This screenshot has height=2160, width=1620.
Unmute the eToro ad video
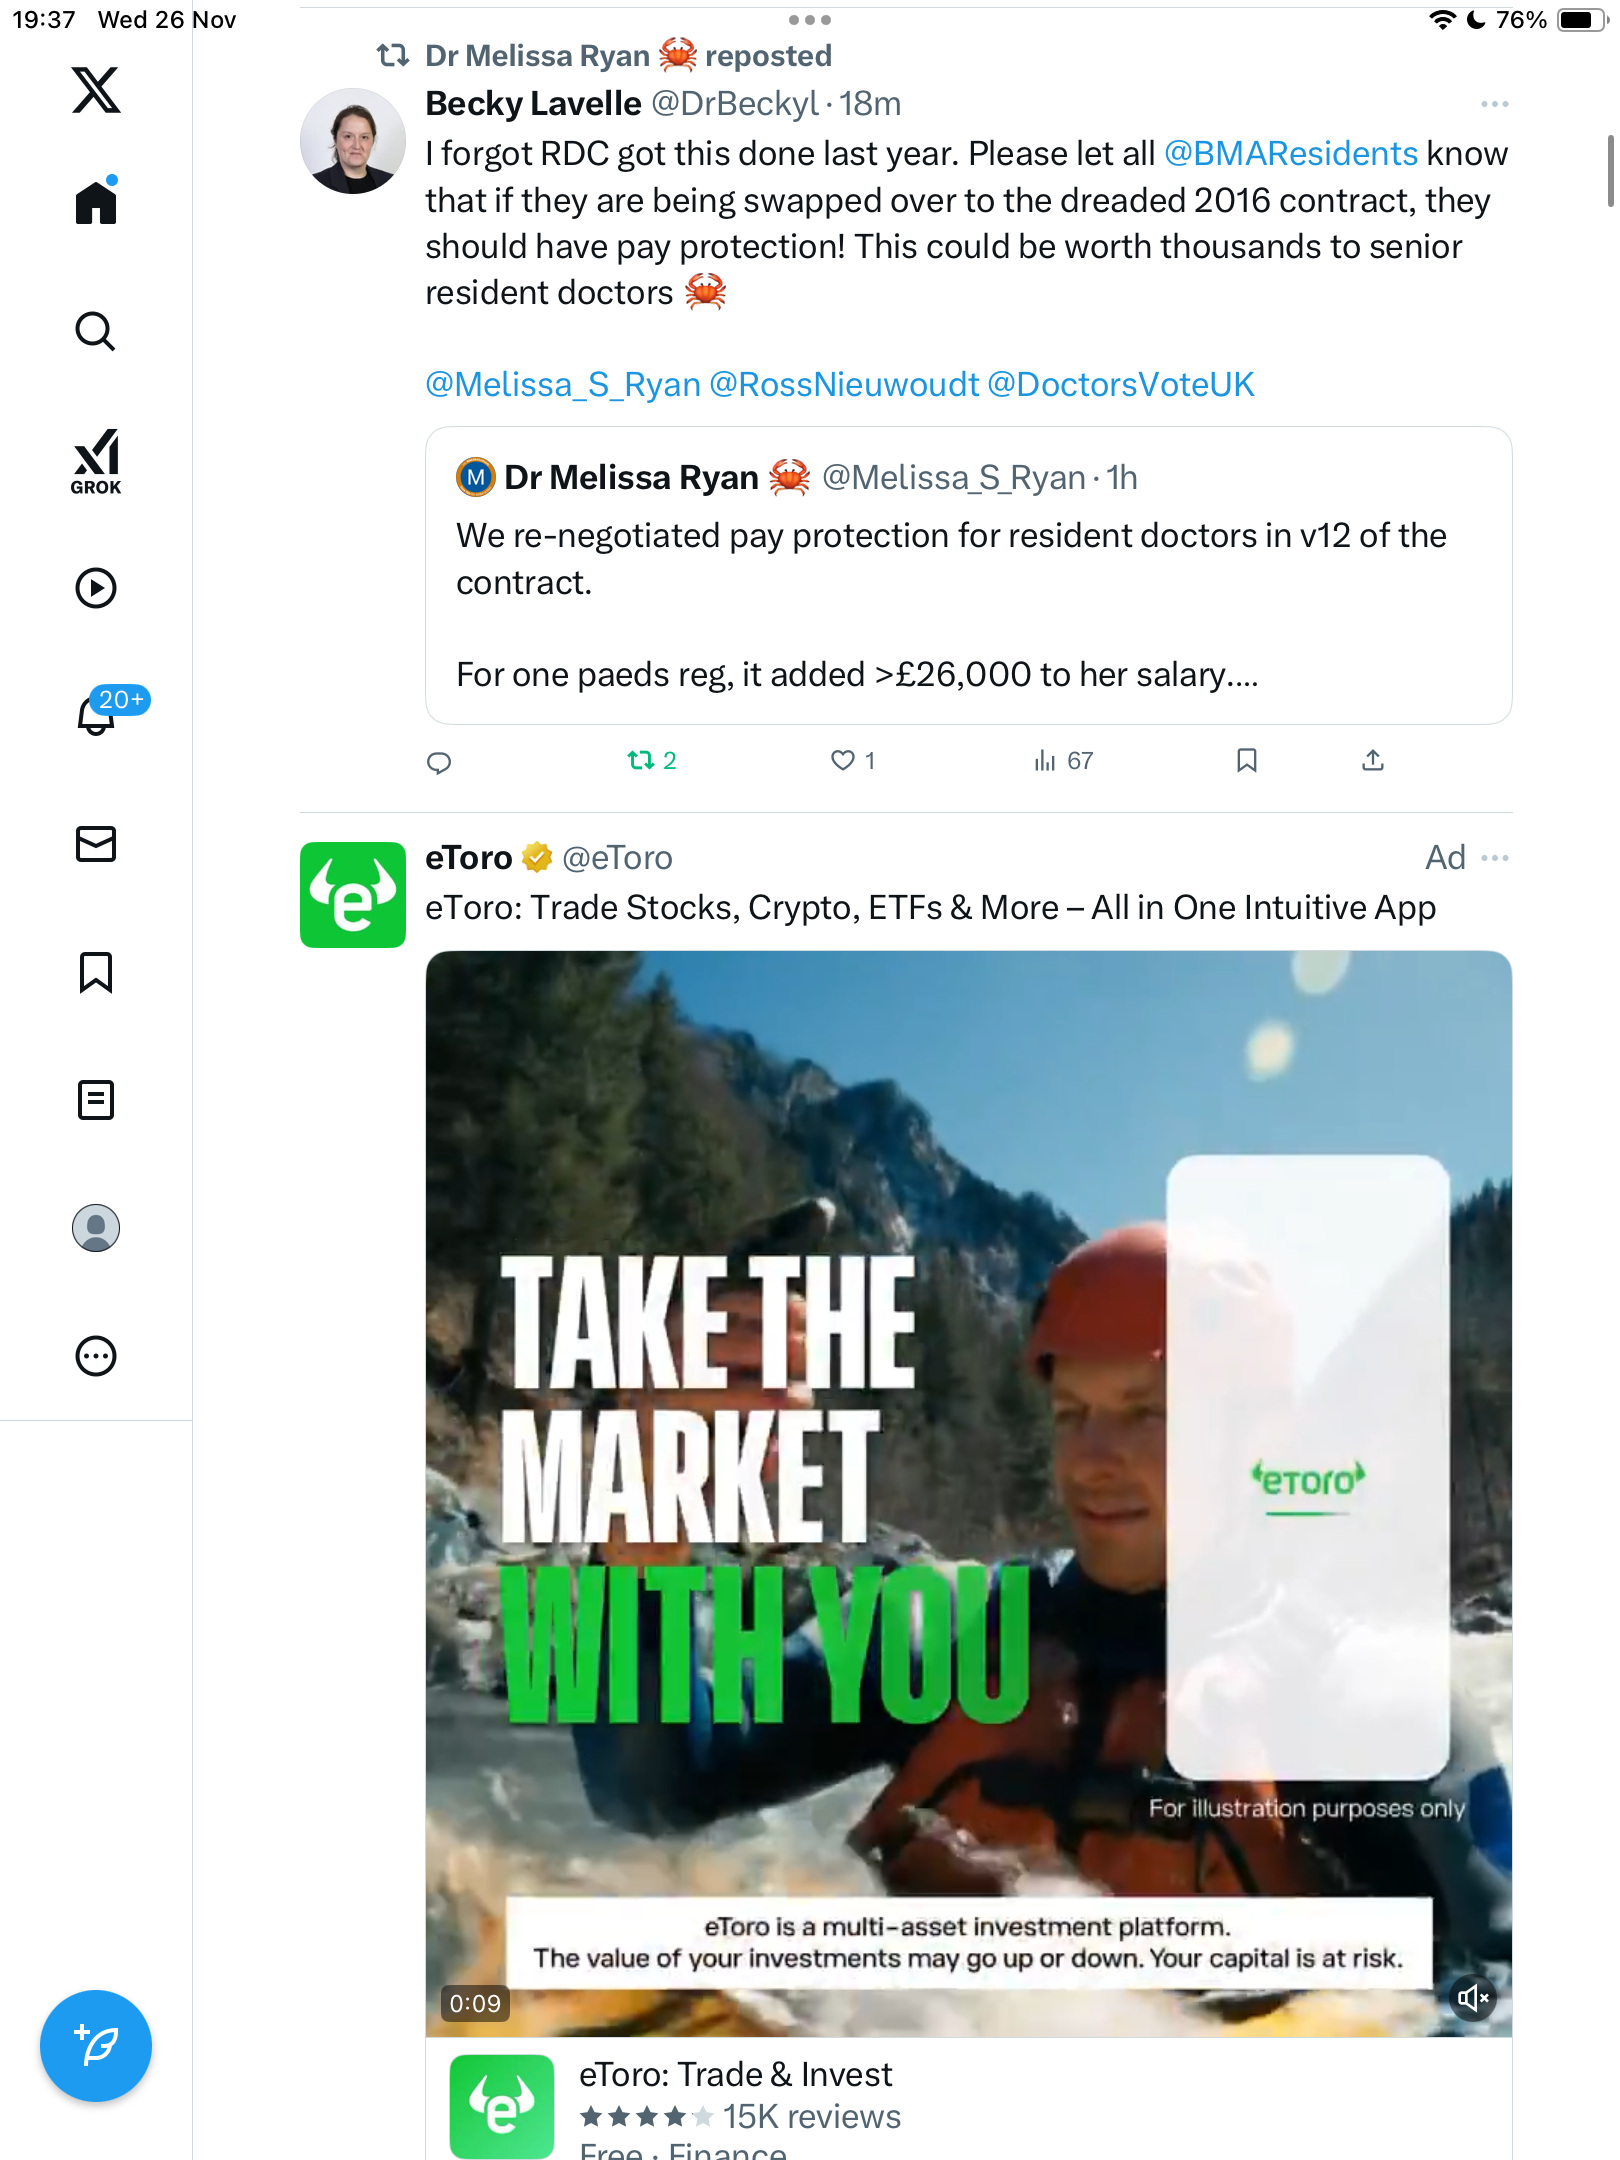click(1473, 1998)
